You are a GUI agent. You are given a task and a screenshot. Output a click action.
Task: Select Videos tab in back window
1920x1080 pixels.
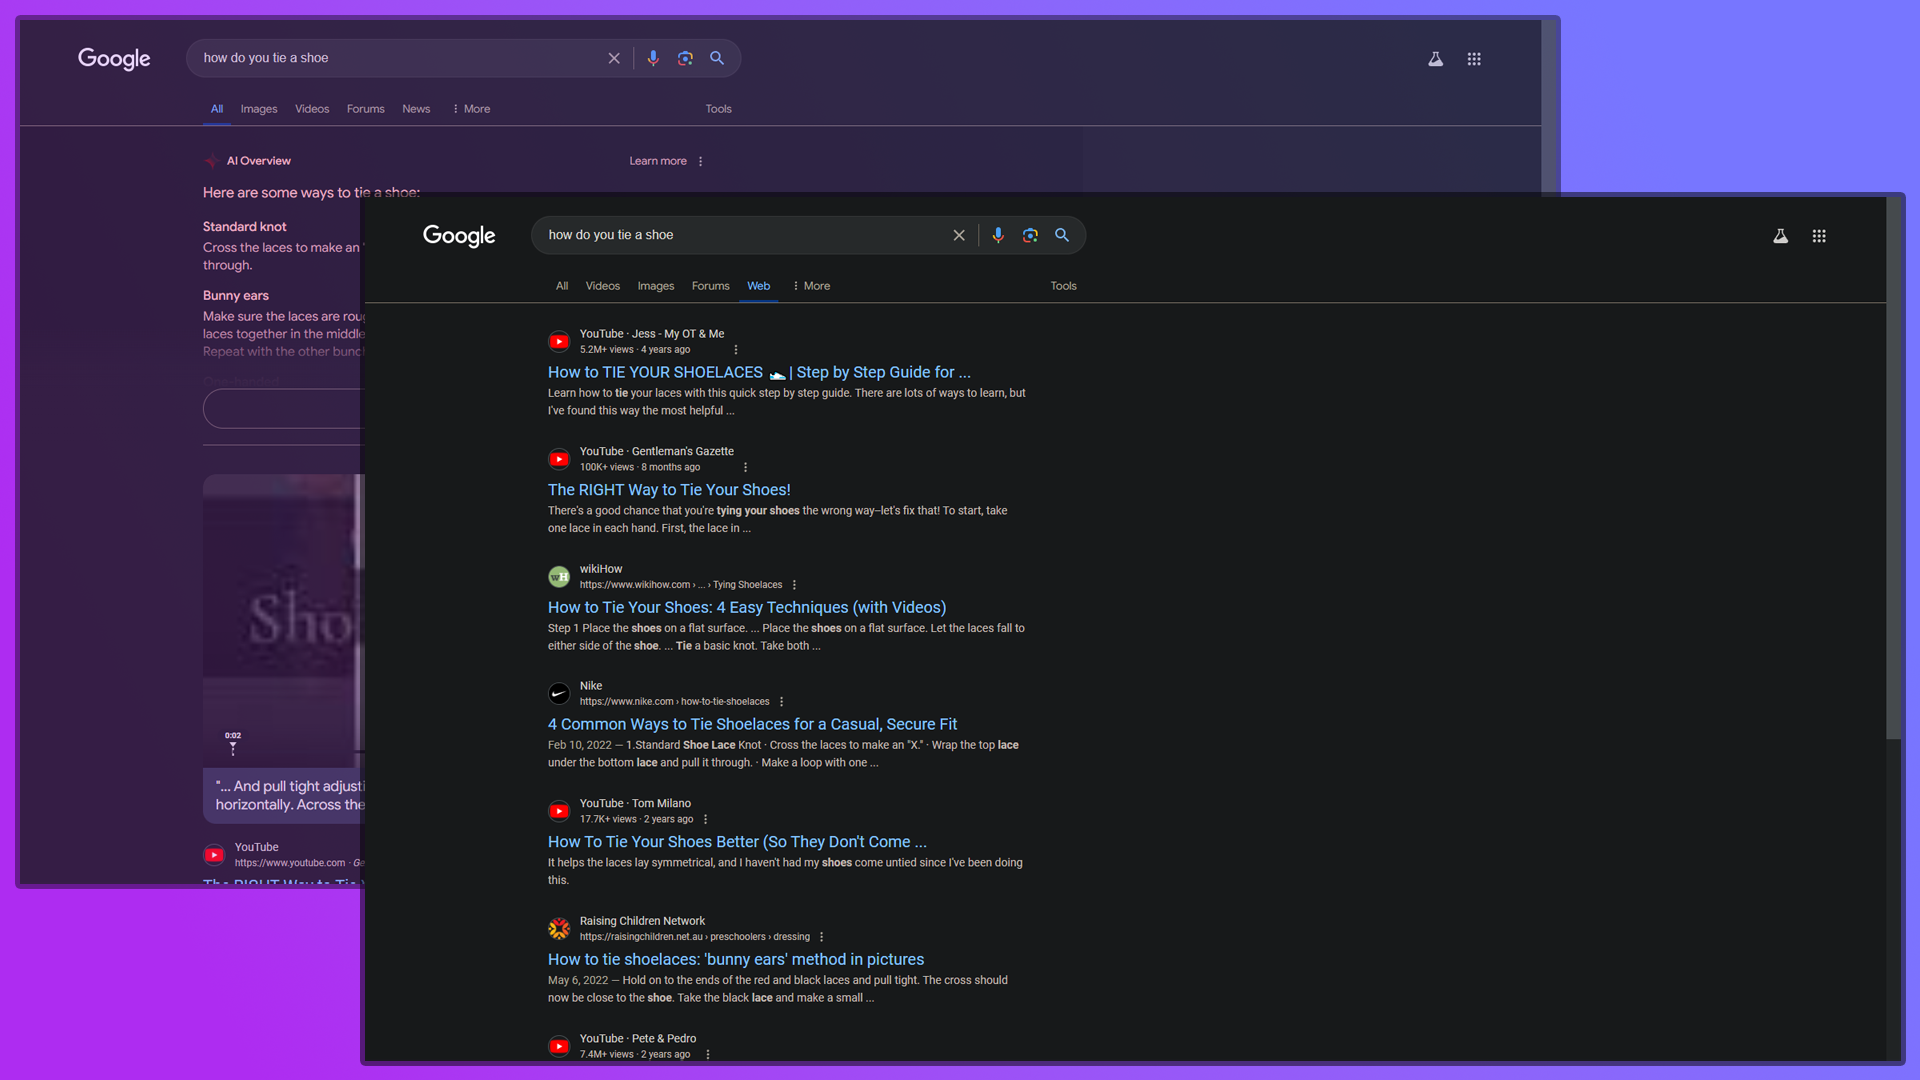click(x=312, y=109)
